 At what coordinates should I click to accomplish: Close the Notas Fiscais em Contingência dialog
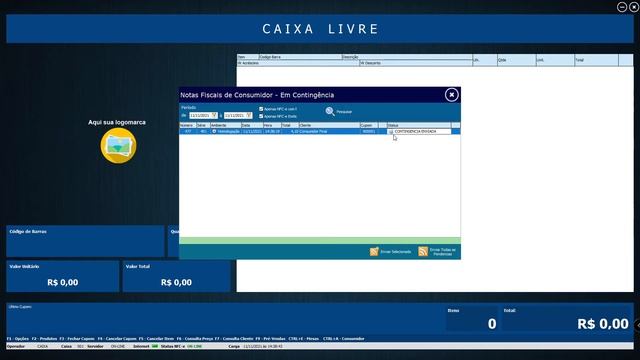[x=451, y=95]
